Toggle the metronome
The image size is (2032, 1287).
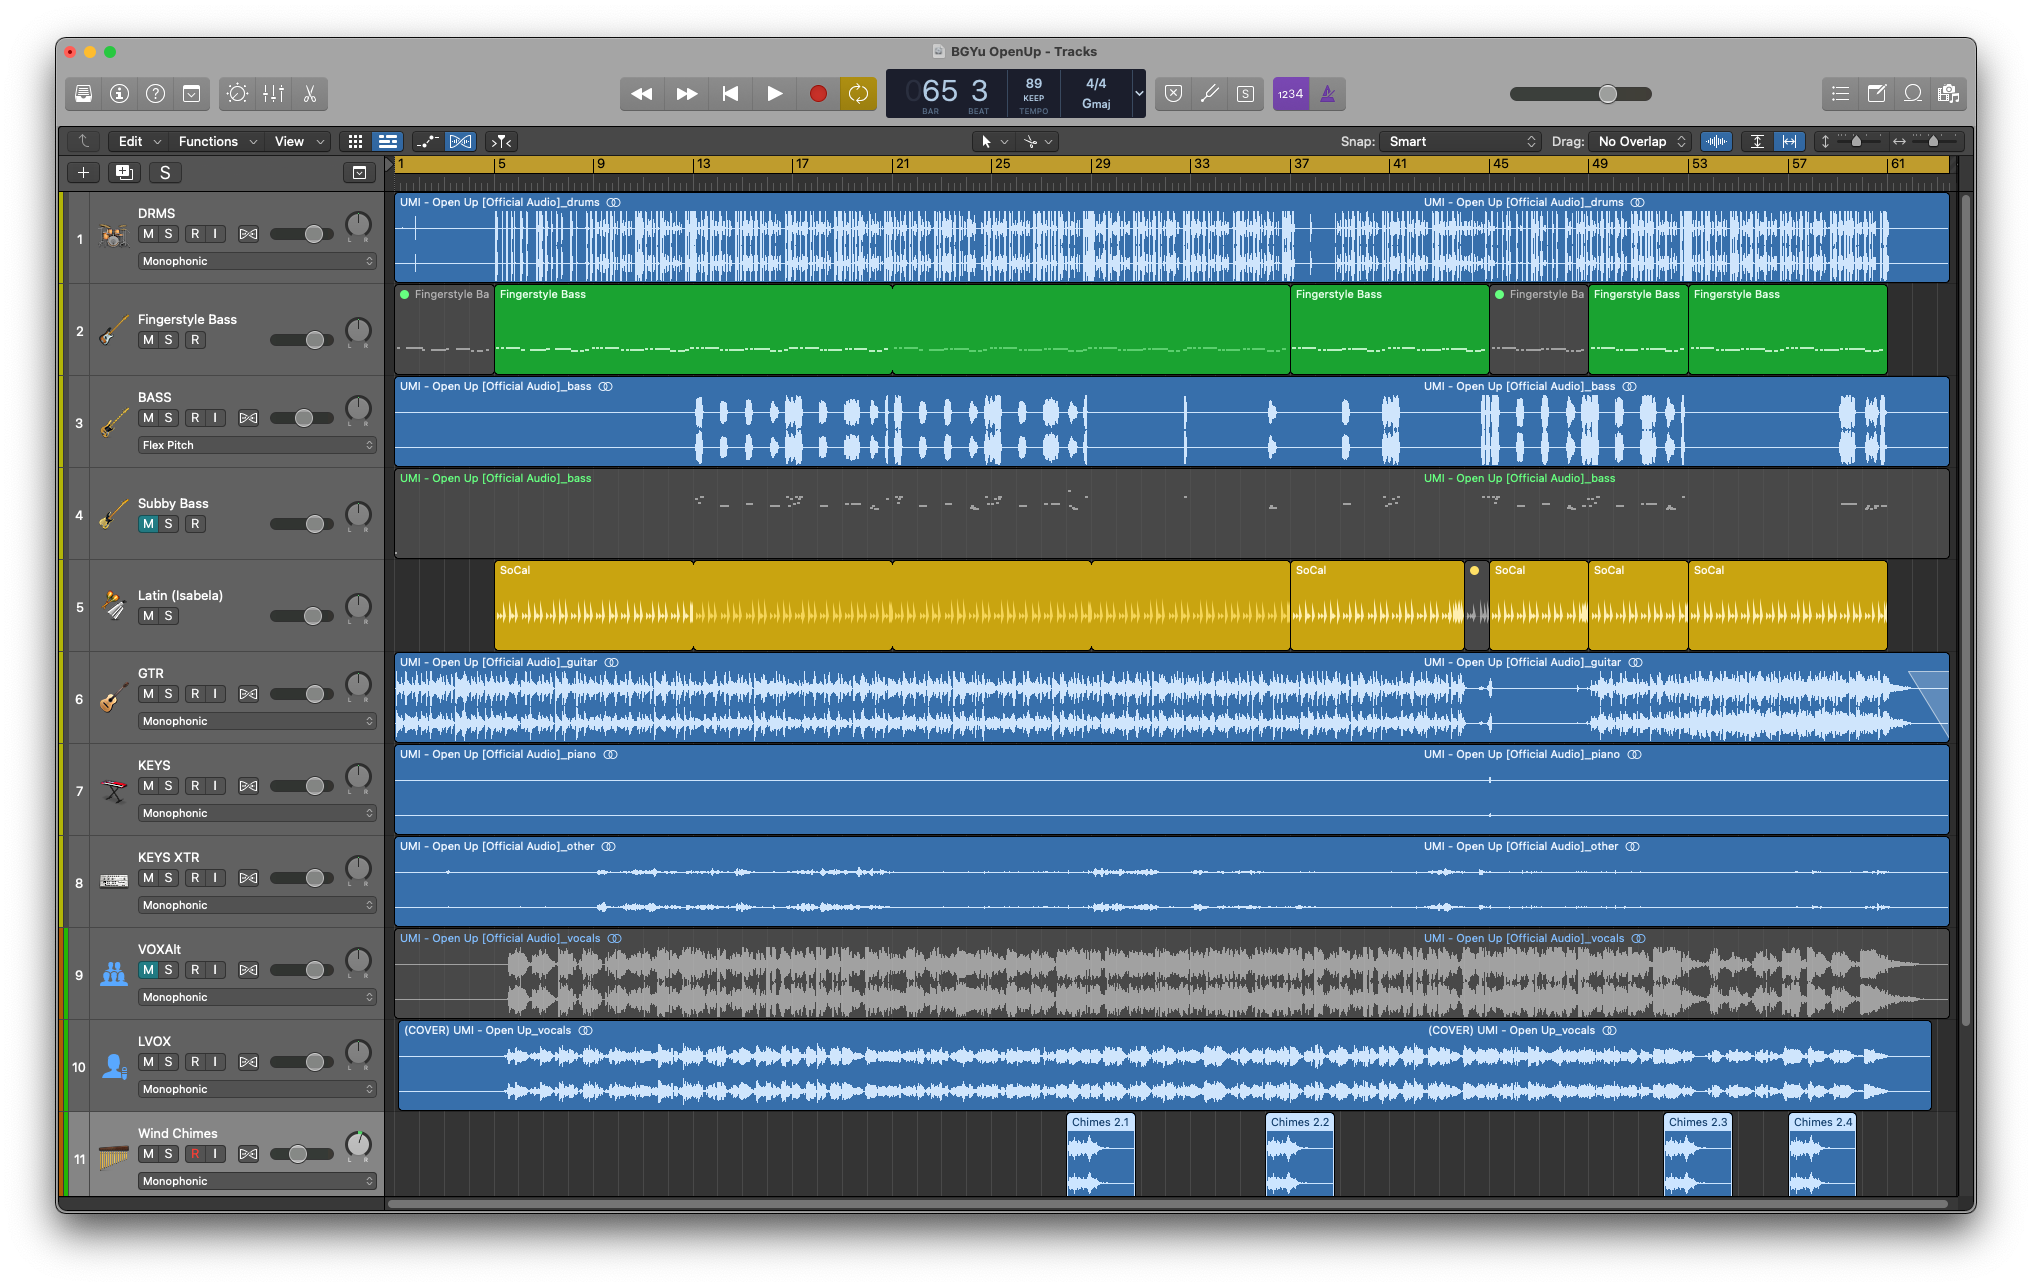tap(1328, 93)
